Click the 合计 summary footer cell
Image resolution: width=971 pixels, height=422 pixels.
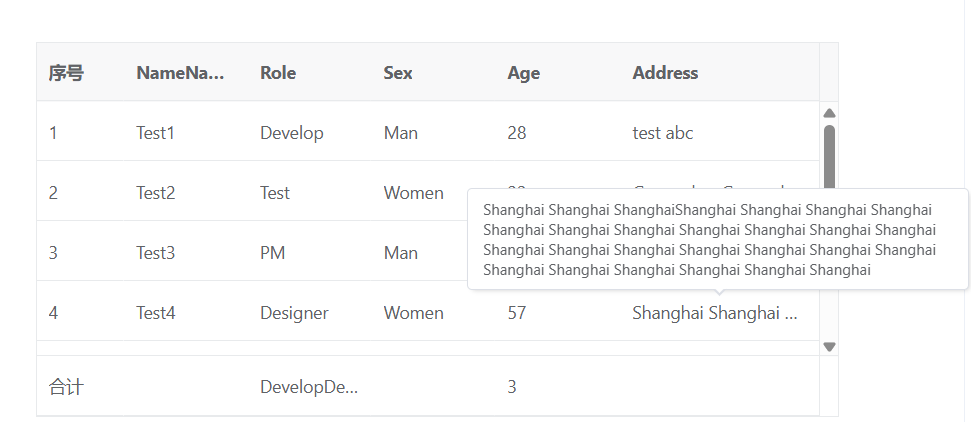pos(66,387)
